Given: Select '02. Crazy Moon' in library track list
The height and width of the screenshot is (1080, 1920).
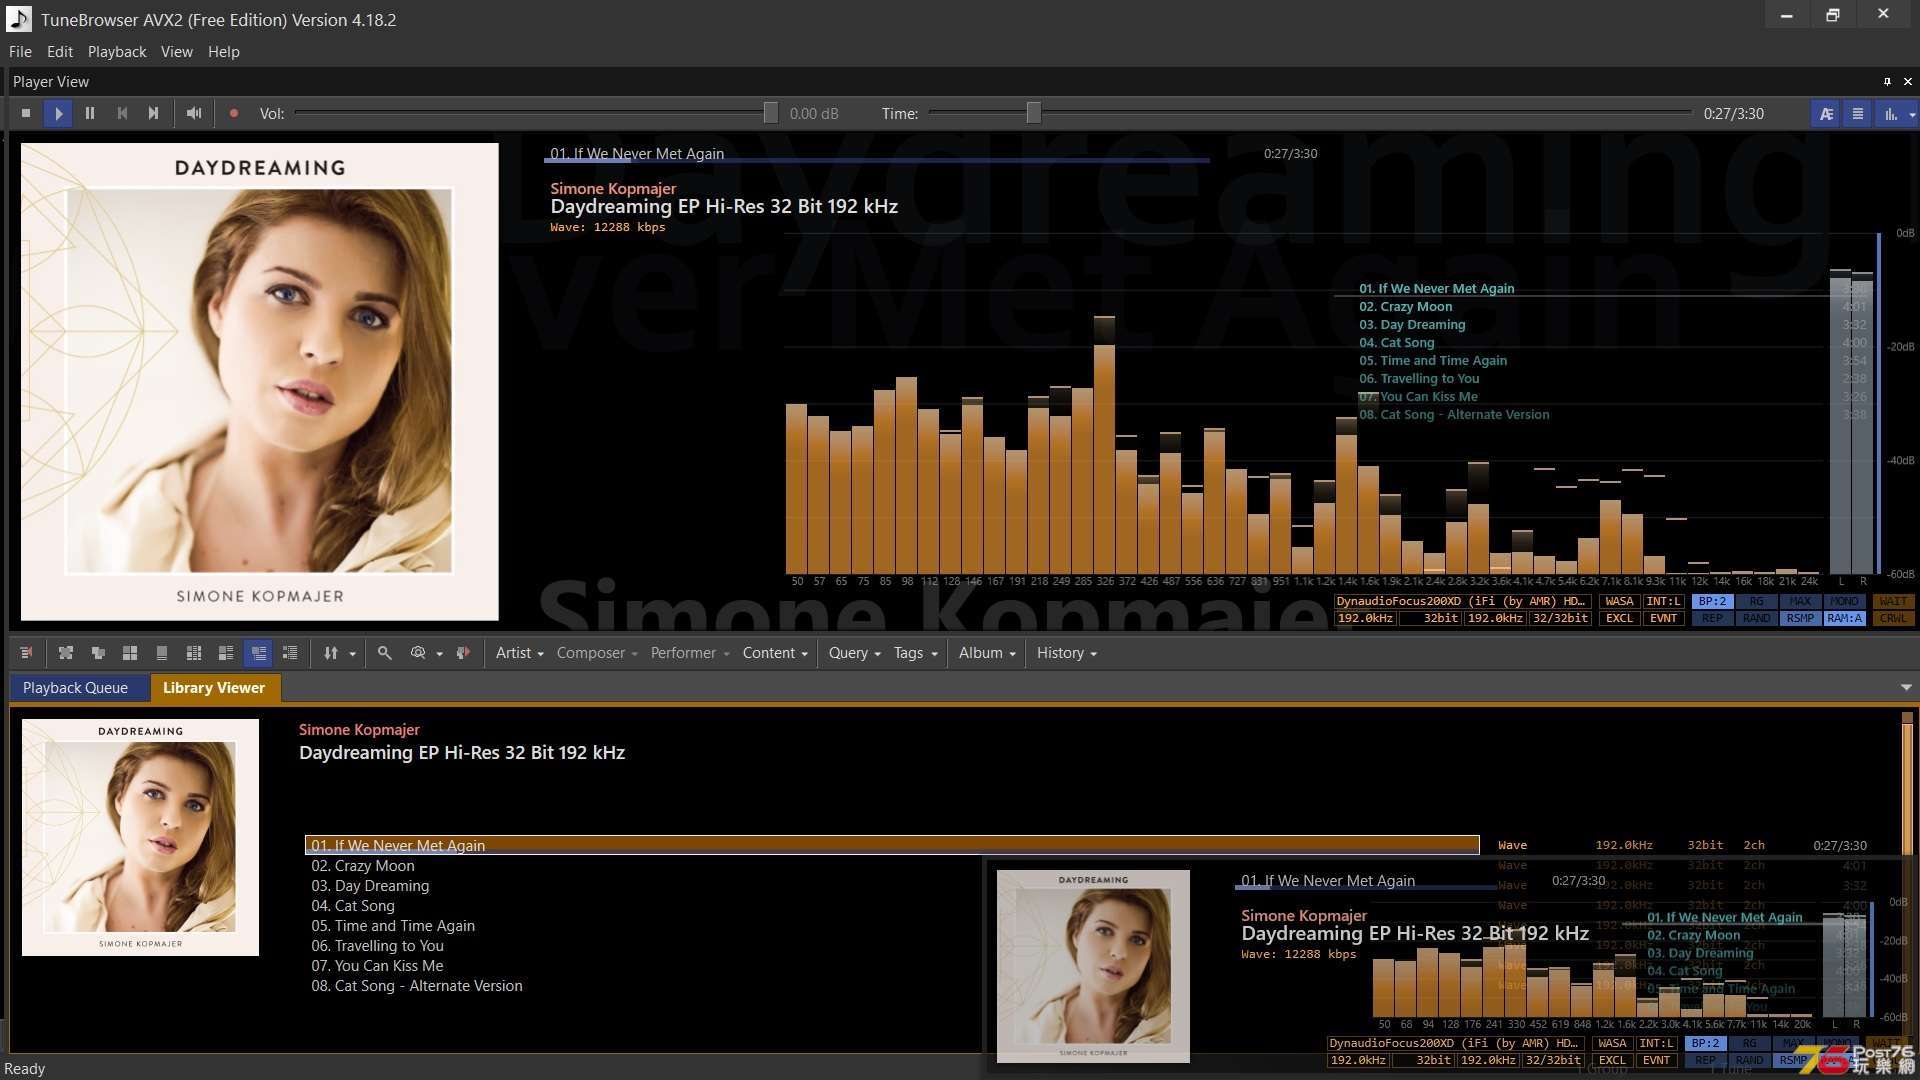Looking at the screenshot, I should click(363, 866).
